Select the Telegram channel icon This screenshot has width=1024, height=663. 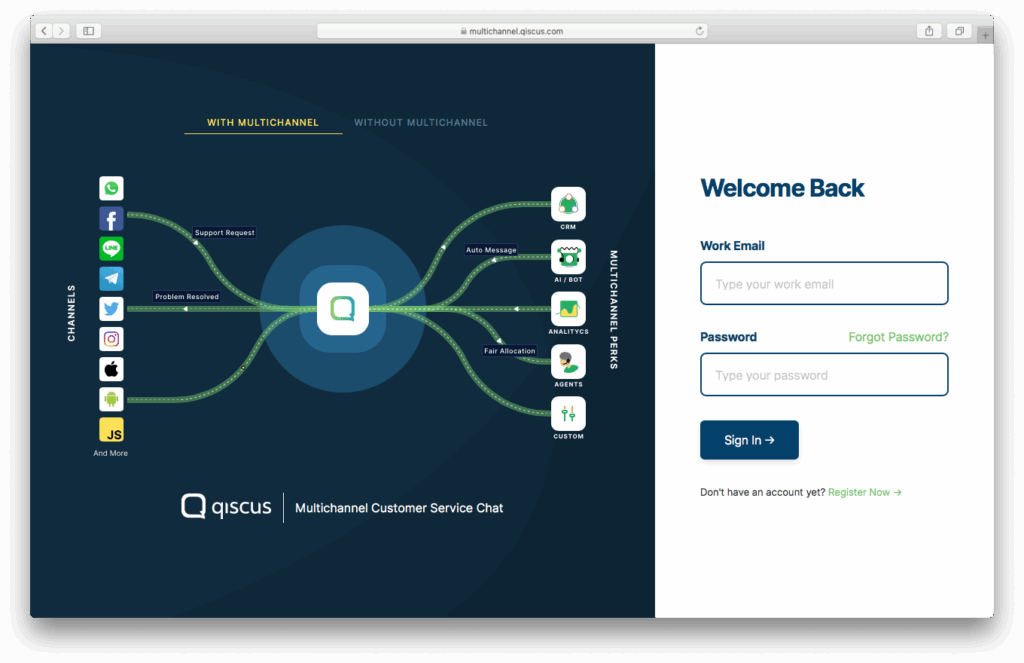111,278
